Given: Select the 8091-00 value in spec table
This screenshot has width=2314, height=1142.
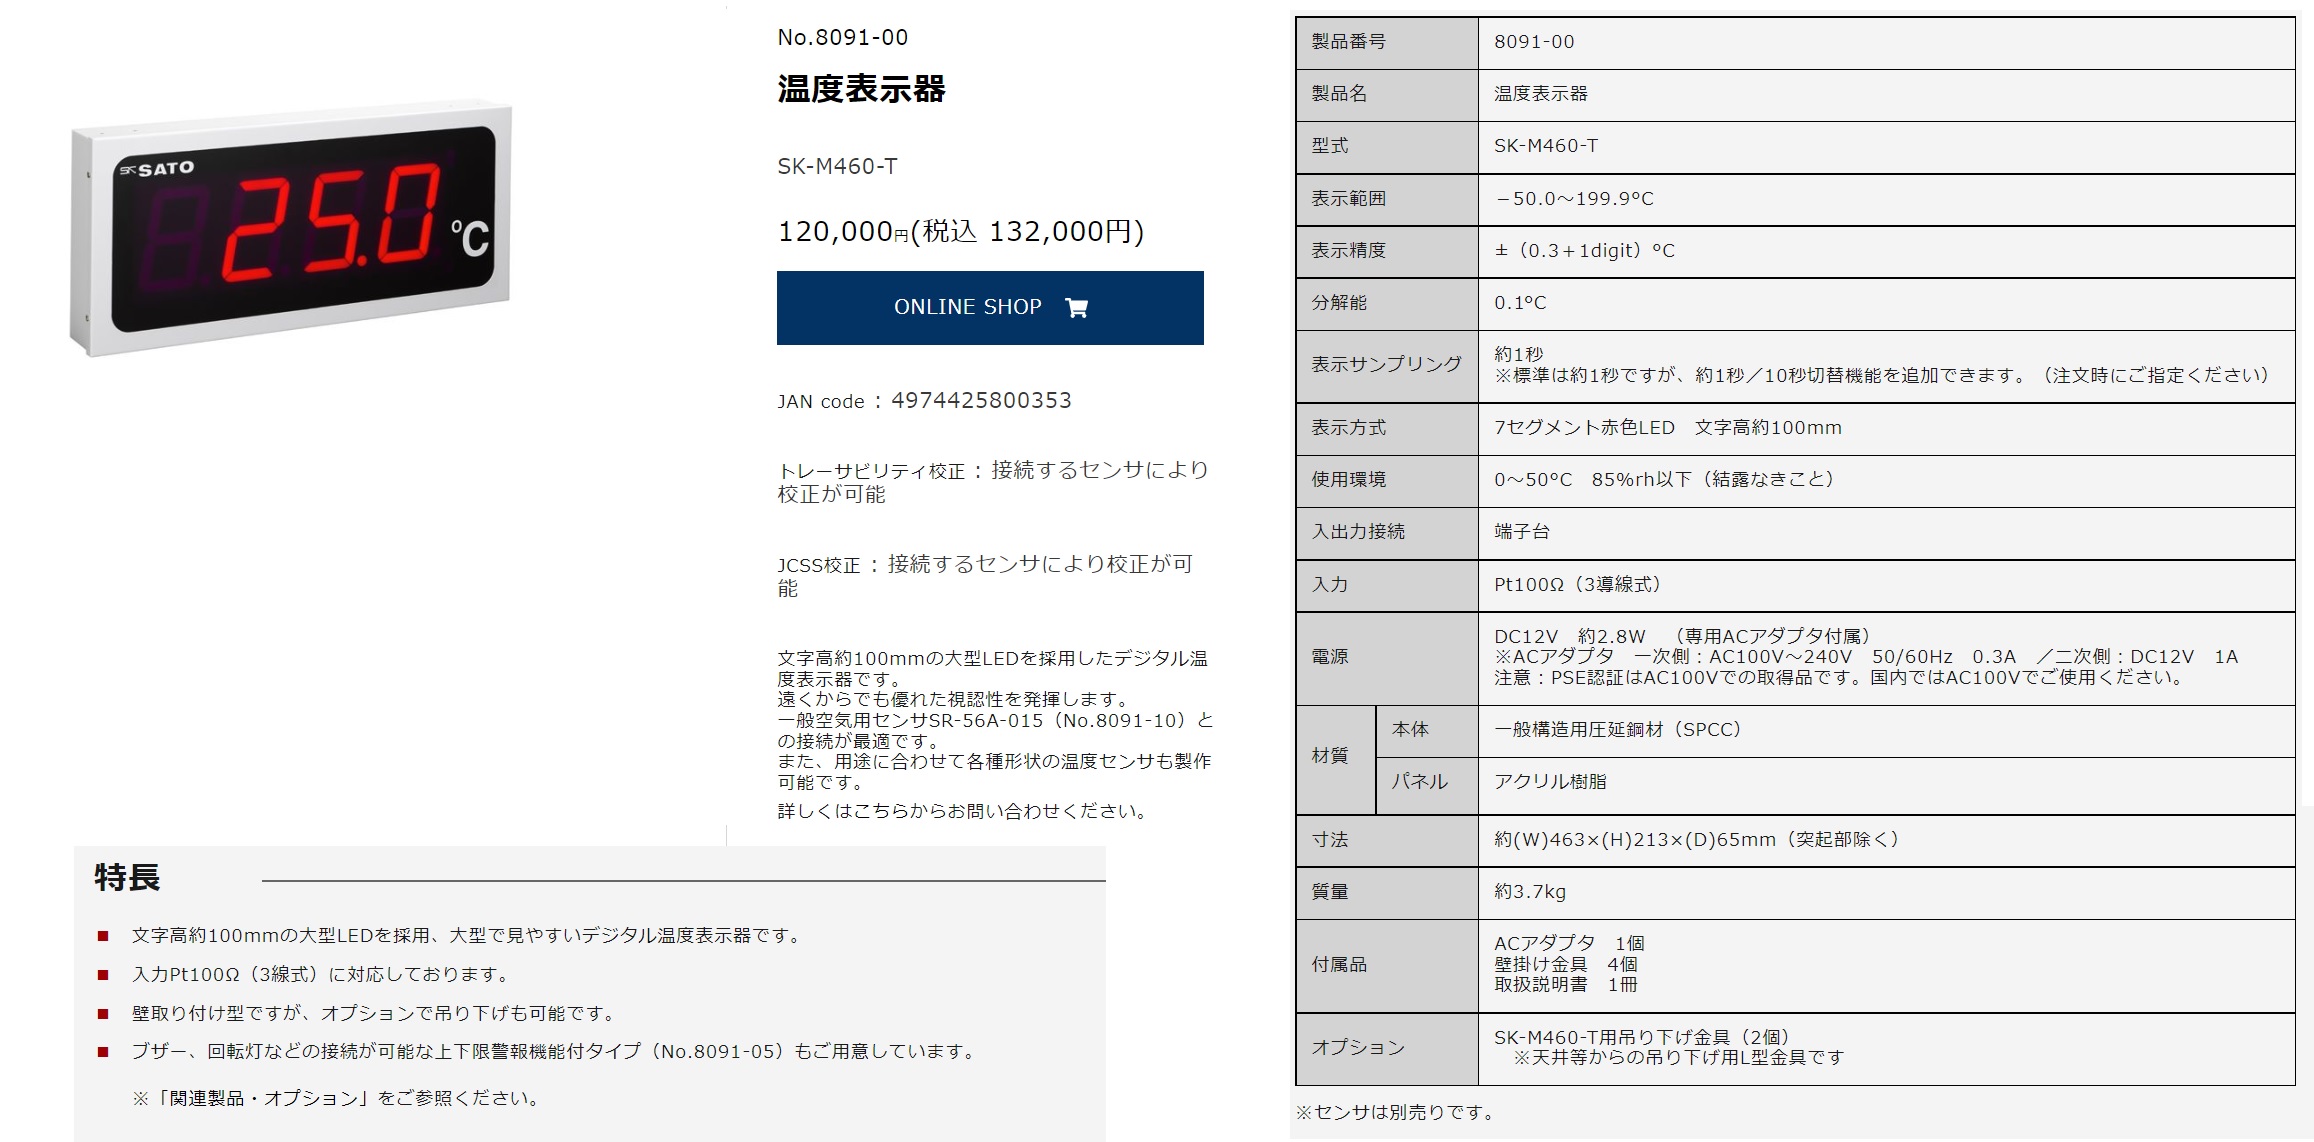Looking at the screenshot, I should [1534, 42].
